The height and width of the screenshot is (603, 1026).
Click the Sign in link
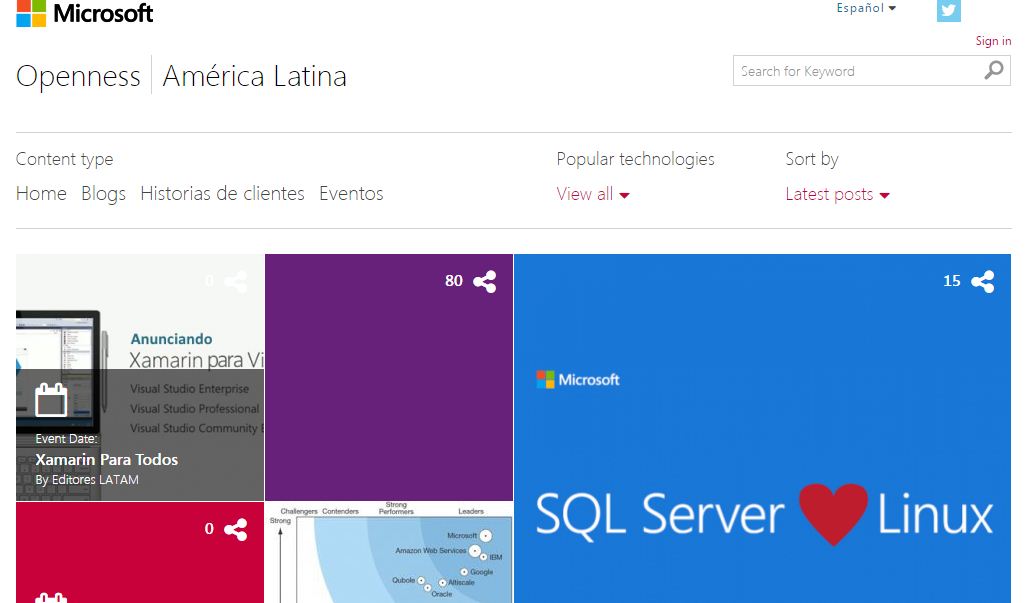pyautogui.click(x=993, y=41)
